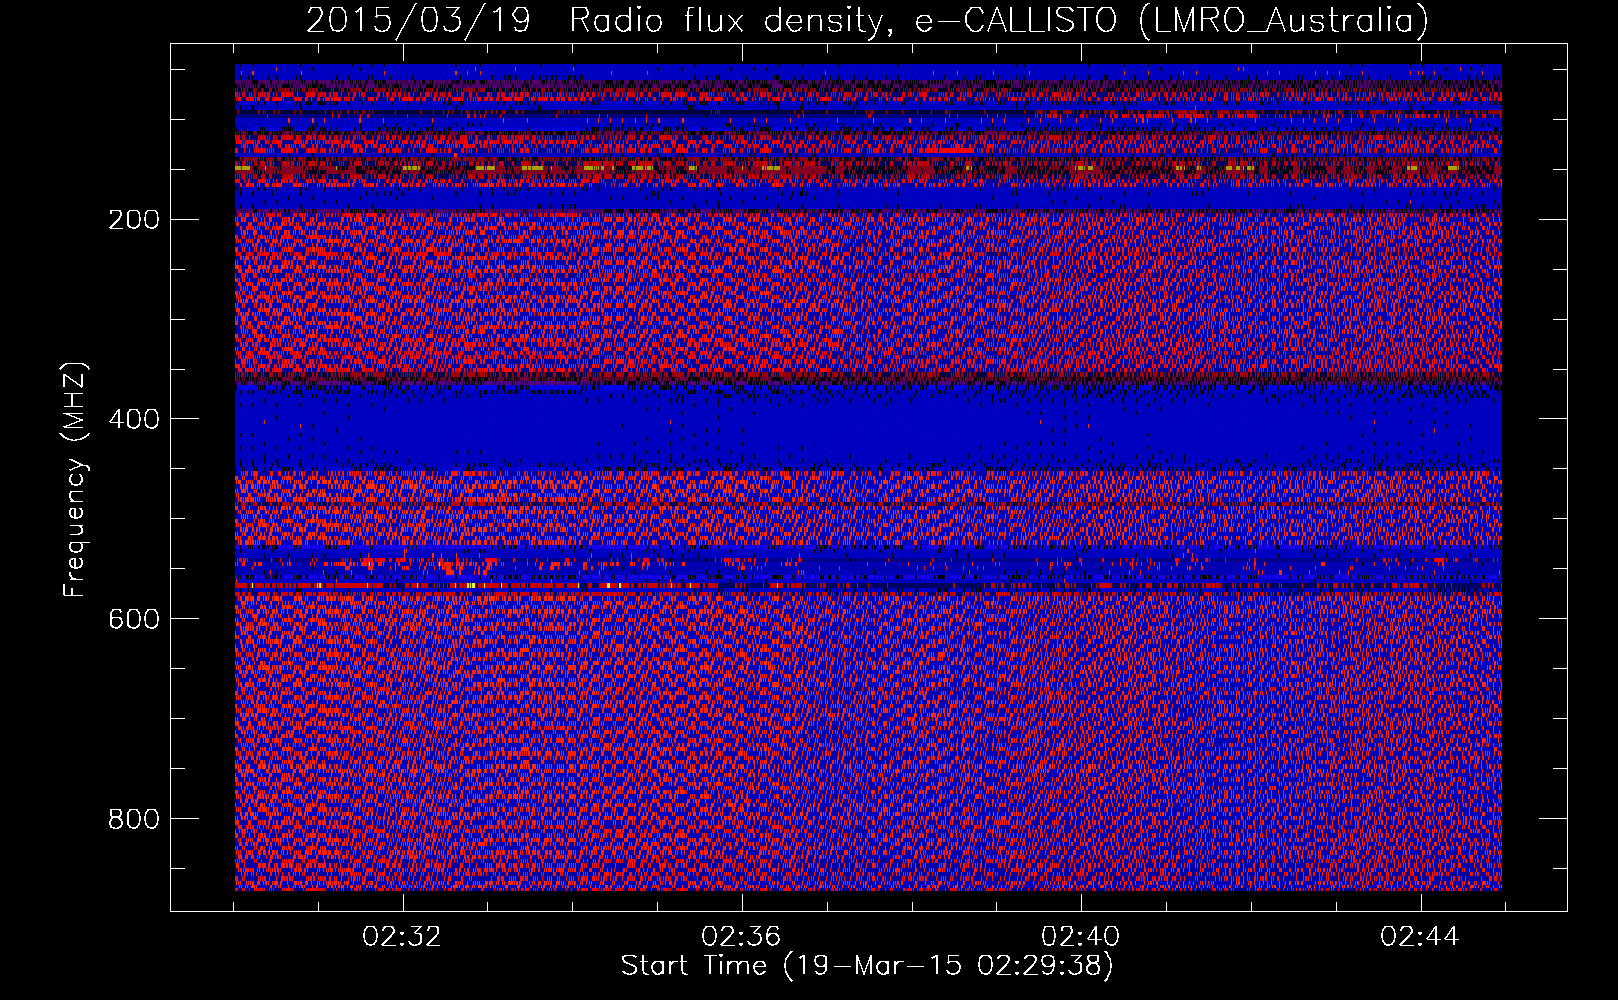Click the date '2015/03/19' in the title
The height and width of the screenshot is (1000, 1618).
(x=417, y=20)
